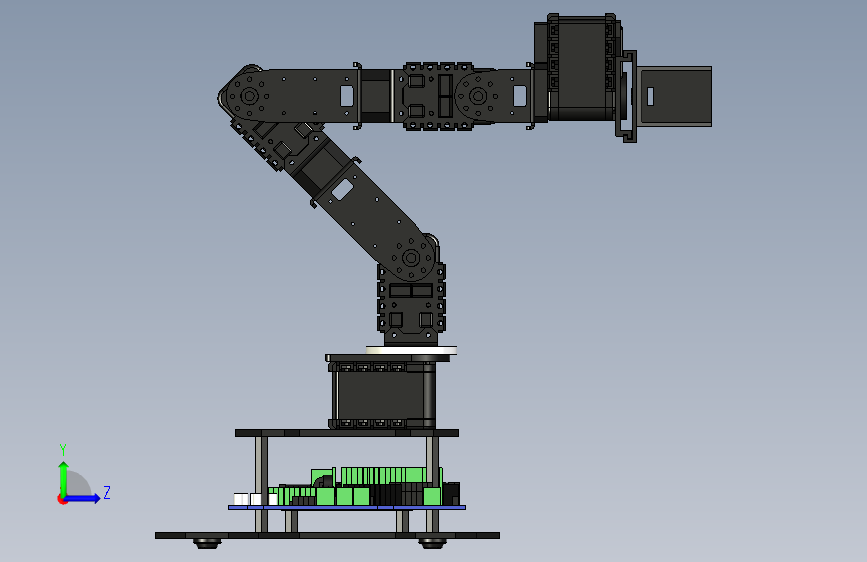Viewport: 867px width, 562px height.
Task: Select the blue PCB board under the electronics
Action: (347, 507)
